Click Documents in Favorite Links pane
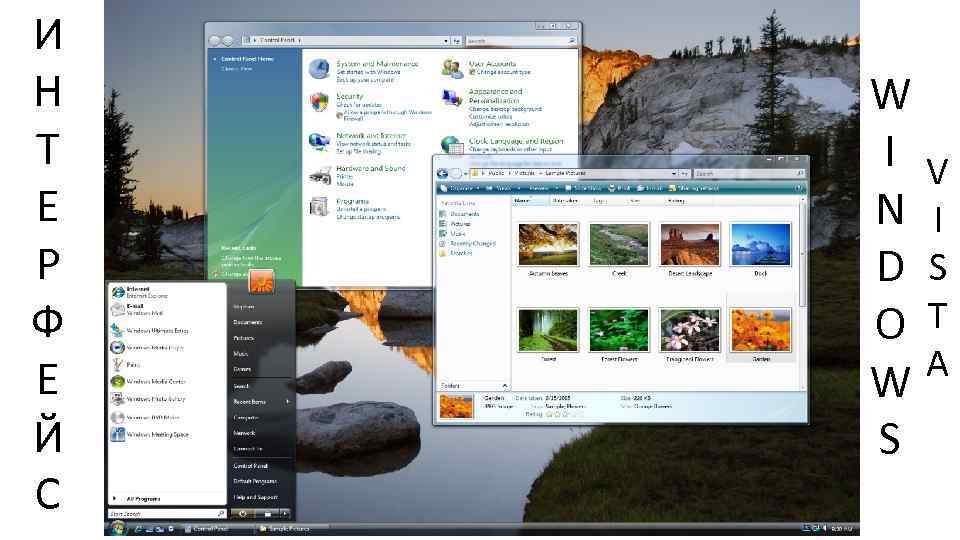 pyautogui.click(x=460, y=214)
